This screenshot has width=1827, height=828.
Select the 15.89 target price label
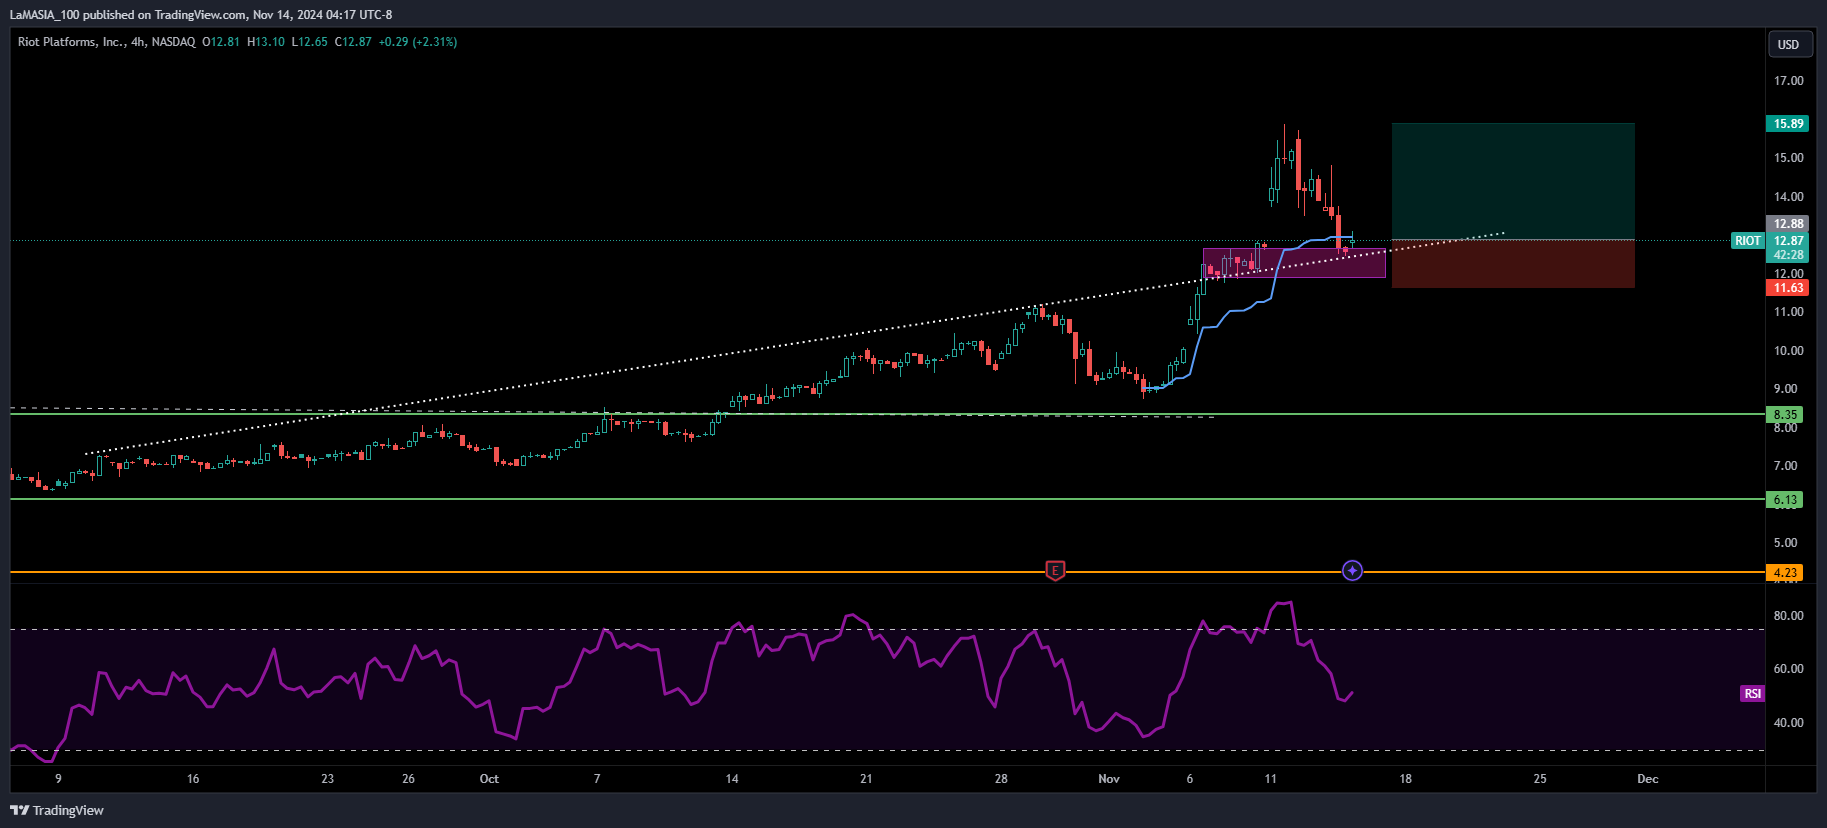(1788, 124)
